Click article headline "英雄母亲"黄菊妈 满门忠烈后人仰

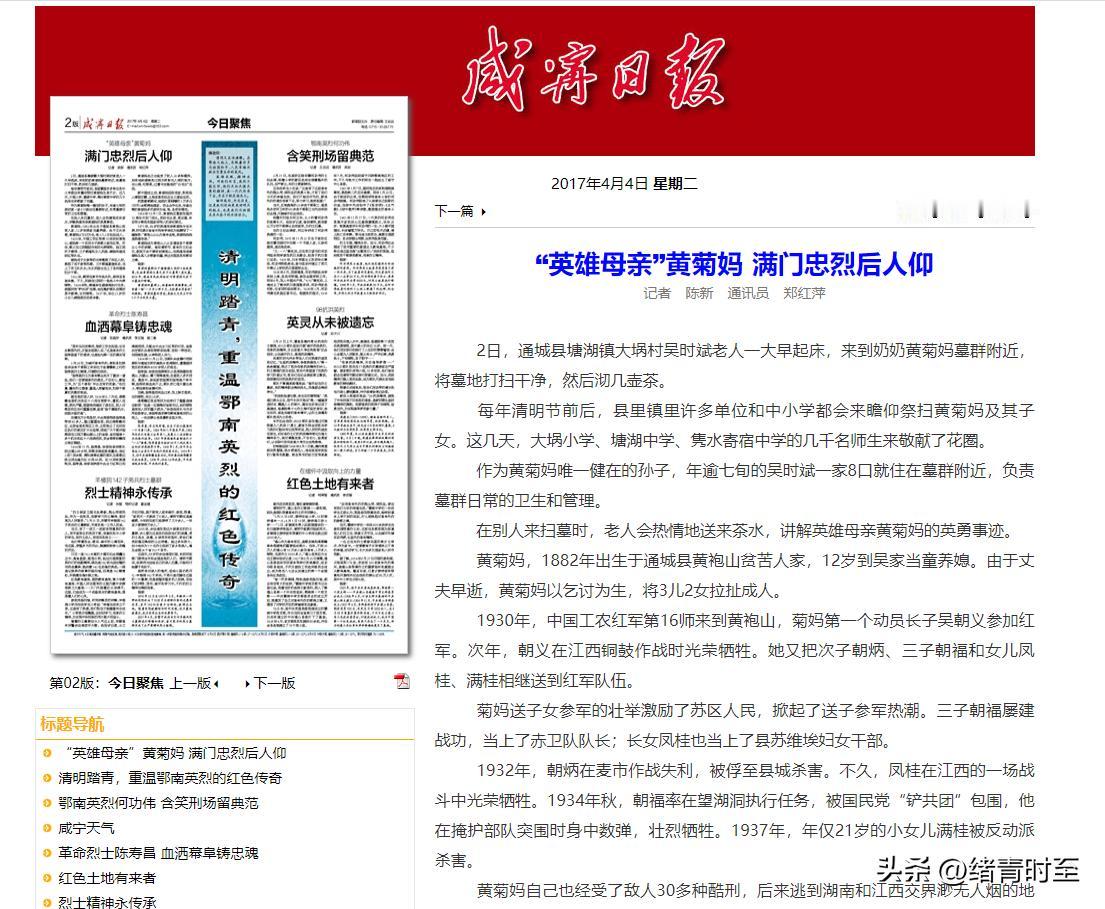click(734, 264)
